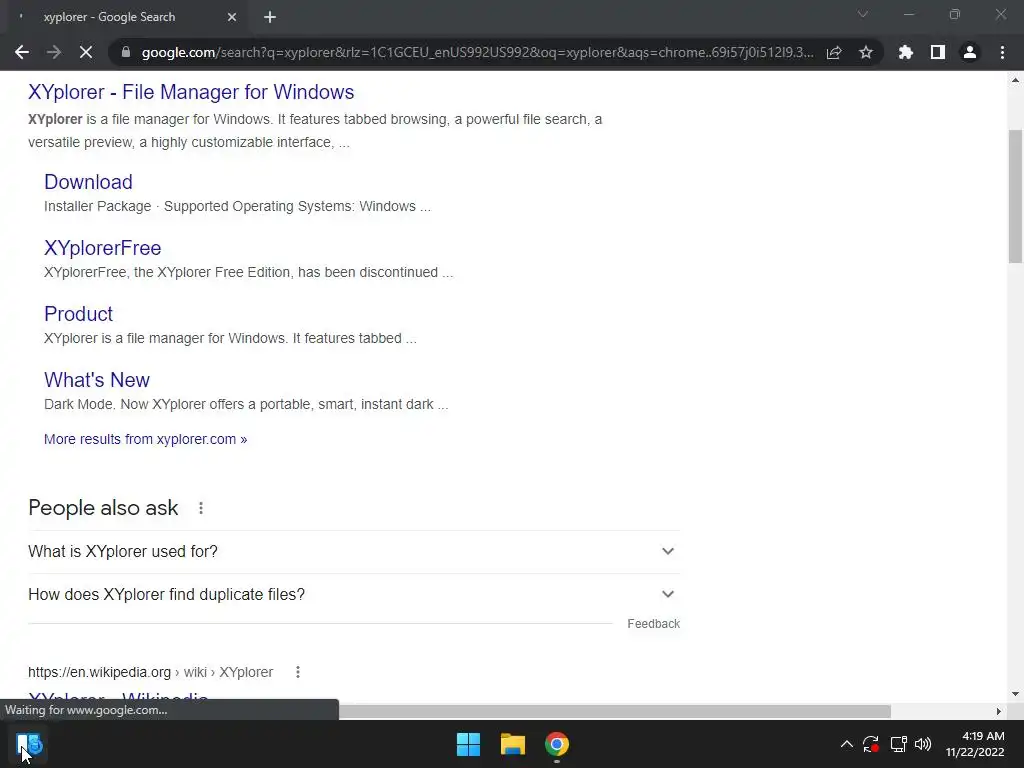Viewport: 1024px width, 768px height.
Task: View site information lock icon
Action: point(126,52)
